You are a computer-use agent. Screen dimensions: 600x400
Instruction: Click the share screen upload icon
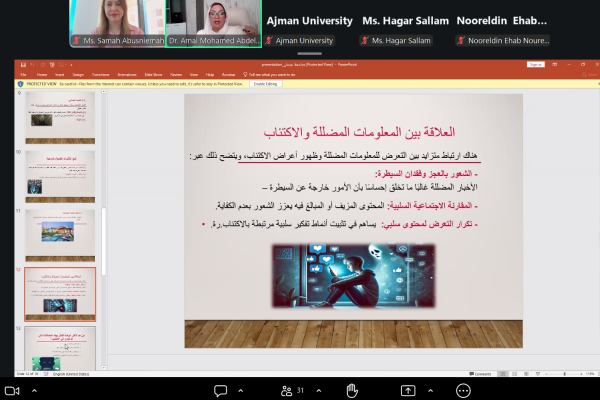pyautogui.click(x=408, y=391)
